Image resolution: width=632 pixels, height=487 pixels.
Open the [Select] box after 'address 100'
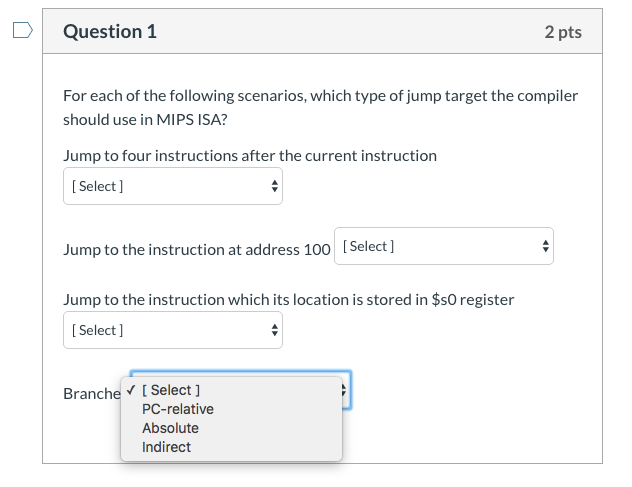(x=443, y=246)
